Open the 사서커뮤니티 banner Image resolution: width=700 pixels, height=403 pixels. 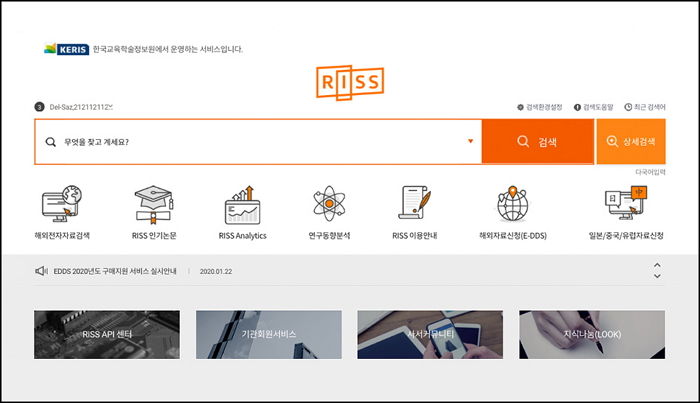[x=430, y=335]
